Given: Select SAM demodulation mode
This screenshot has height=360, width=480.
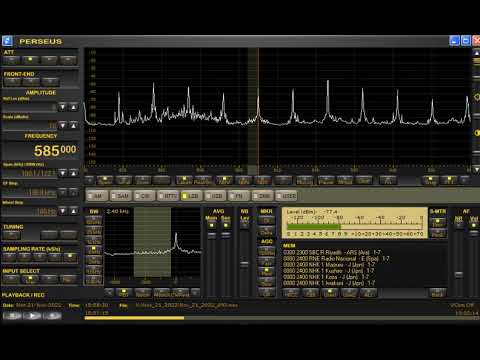Looking at the screenshot, I should coord(121,196).
